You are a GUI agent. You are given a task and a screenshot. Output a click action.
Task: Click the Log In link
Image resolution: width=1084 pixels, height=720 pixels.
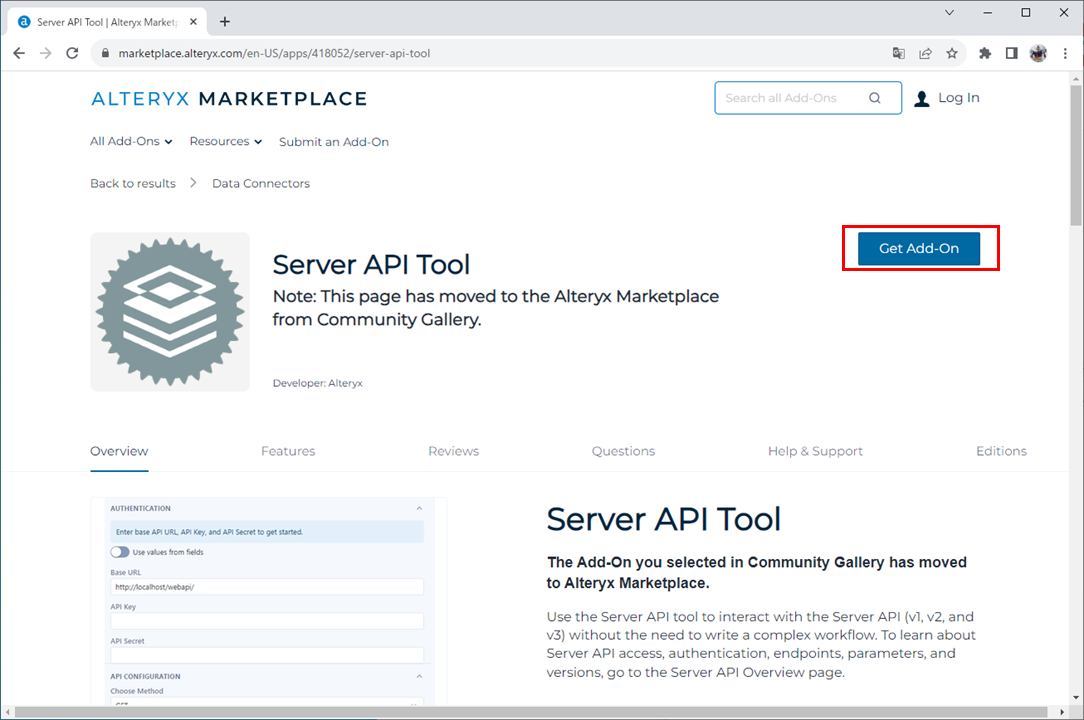click(958, 98)
